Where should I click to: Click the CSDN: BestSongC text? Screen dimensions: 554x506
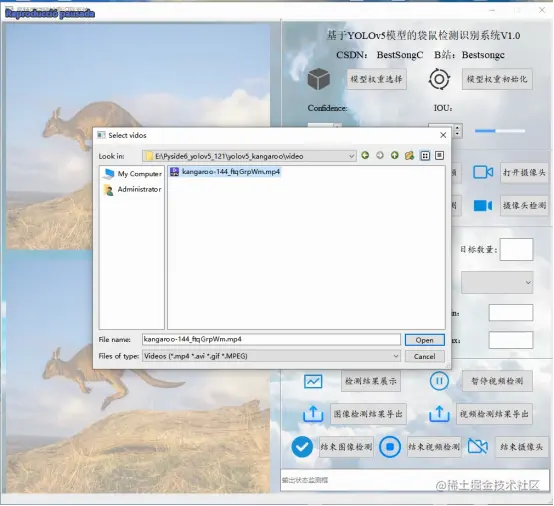379,55
